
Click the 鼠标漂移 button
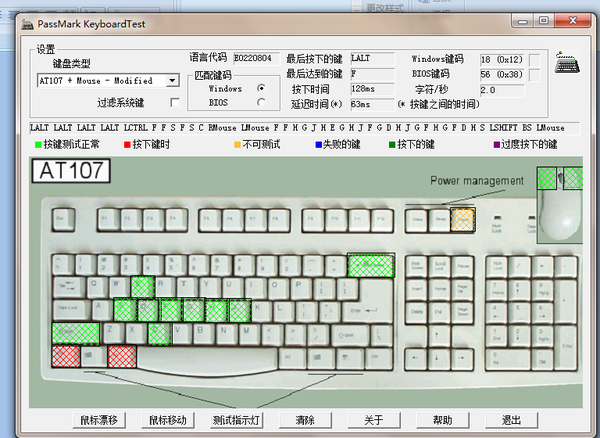point(99,420)
